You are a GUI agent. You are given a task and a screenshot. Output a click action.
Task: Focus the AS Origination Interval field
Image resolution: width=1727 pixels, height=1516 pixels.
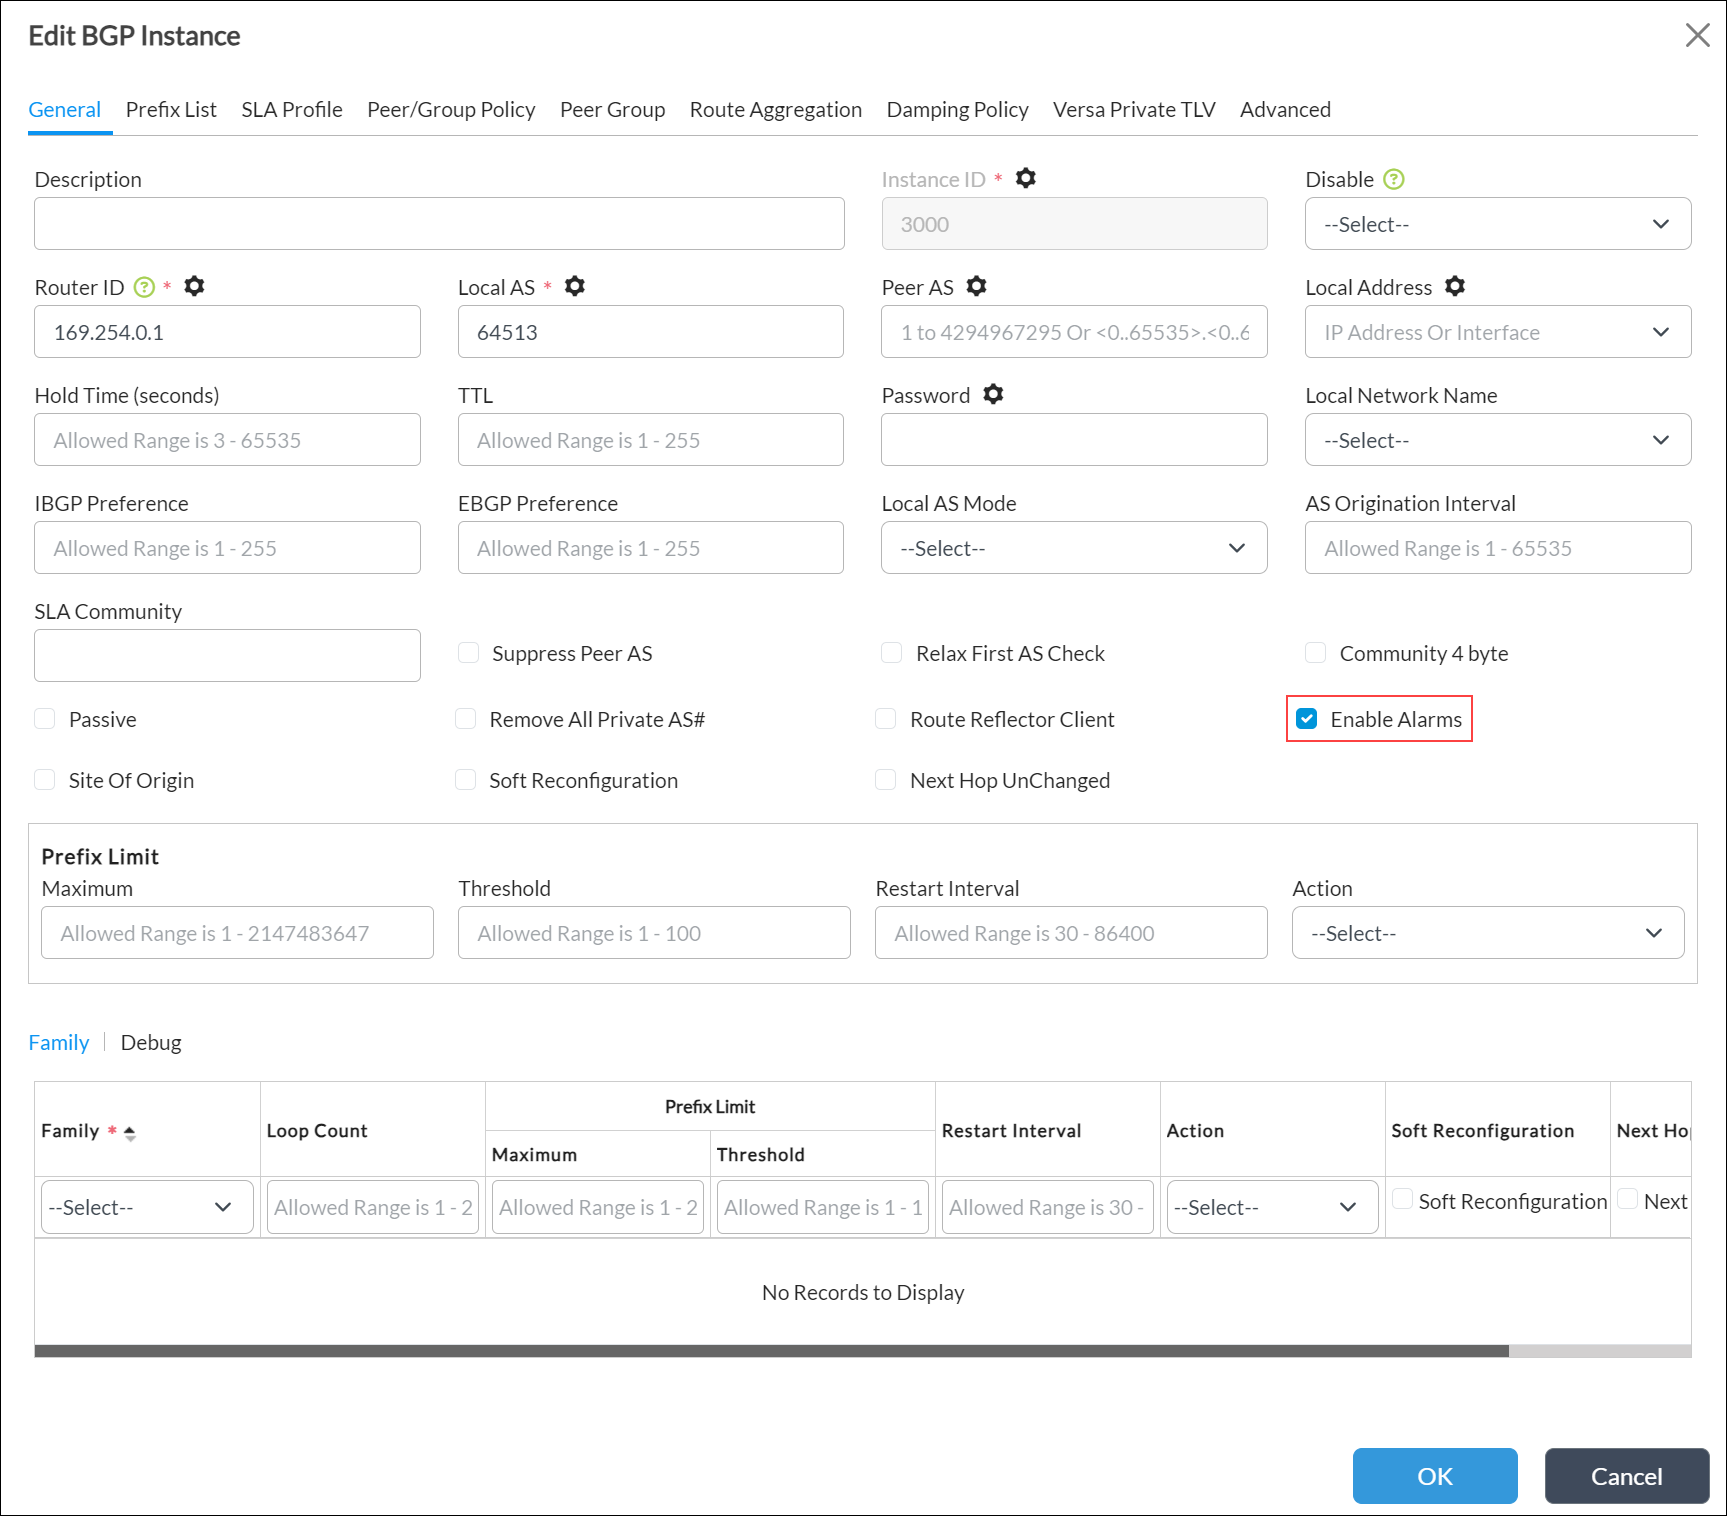1498,548
